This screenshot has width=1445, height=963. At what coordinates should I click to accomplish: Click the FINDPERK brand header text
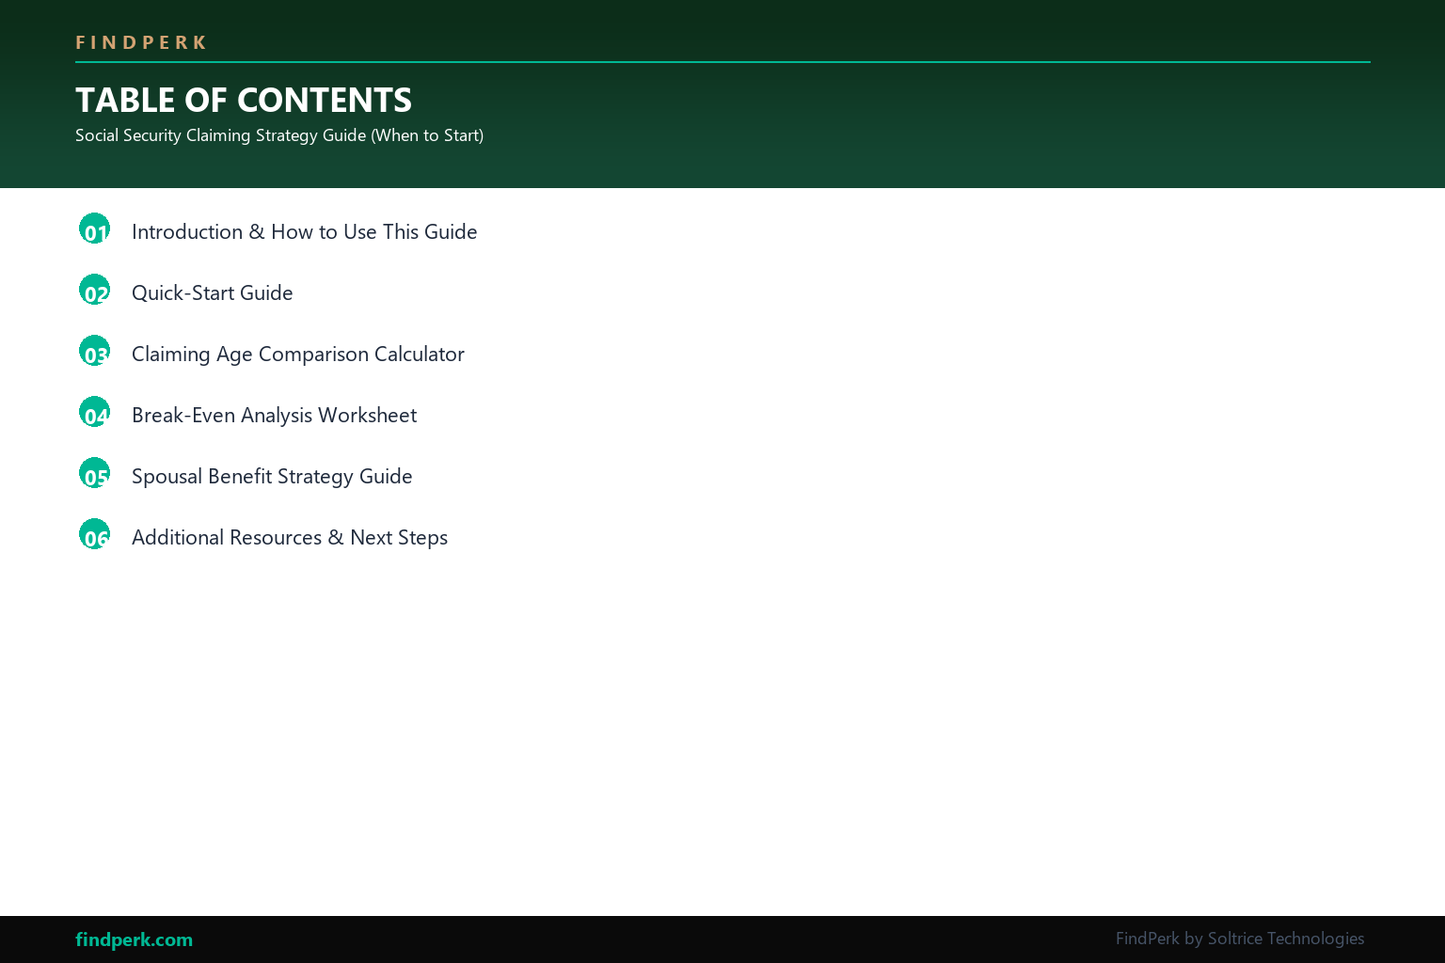coord(141,42)
